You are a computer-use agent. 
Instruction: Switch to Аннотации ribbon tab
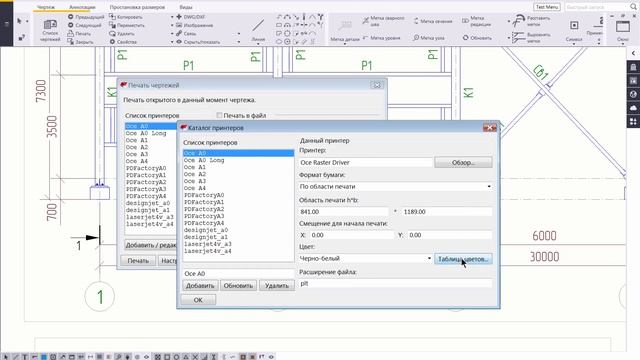(82, 7)
